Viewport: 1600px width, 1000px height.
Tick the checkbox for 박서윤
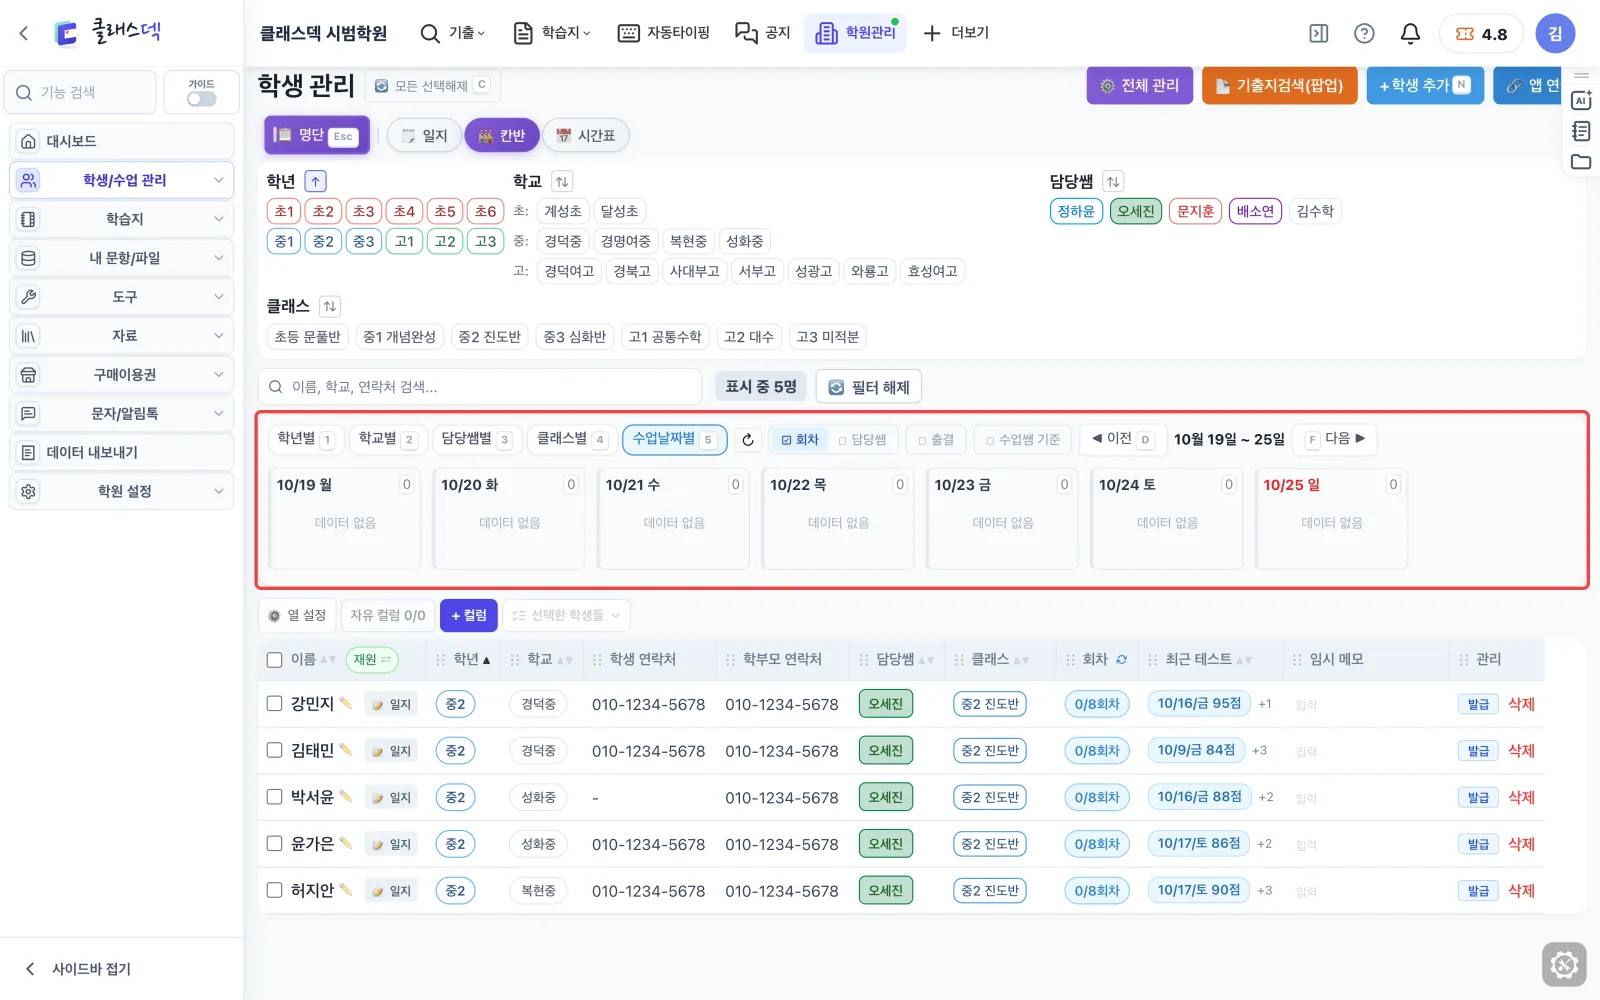point(274,797)
